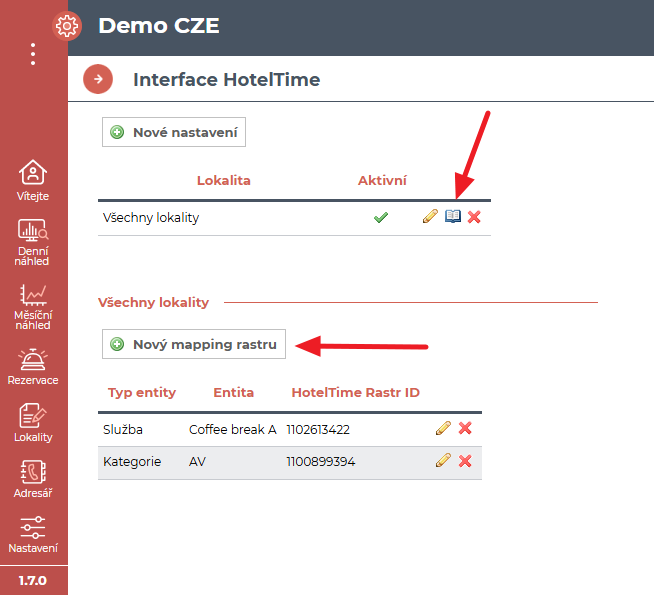Click HotelTime Rastr ID column header

click(355, 393)
